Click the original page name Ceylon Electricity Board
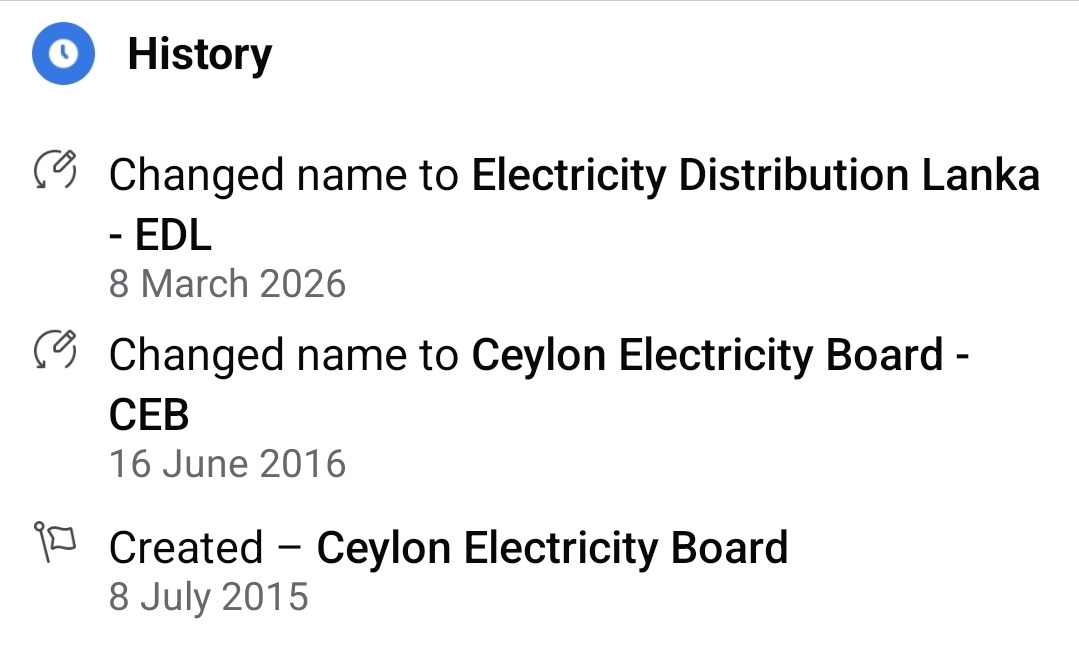Image resolution: width=1079 pixels, height=661 pixels. (x=552, y=548)
